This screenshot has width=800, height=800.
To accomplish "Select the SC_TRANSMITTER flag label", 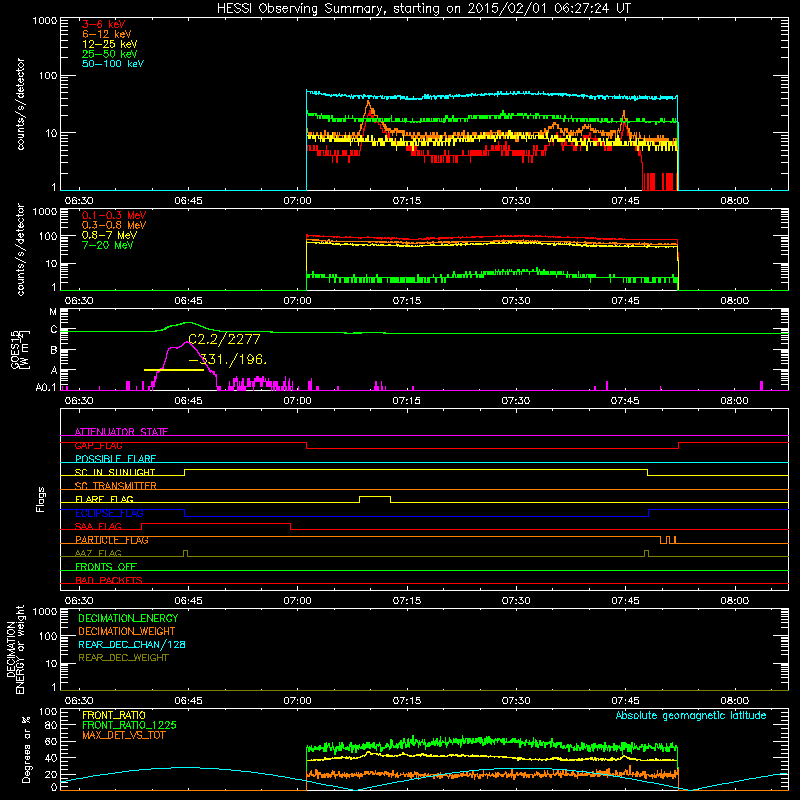I will click(x=115, y=486).
